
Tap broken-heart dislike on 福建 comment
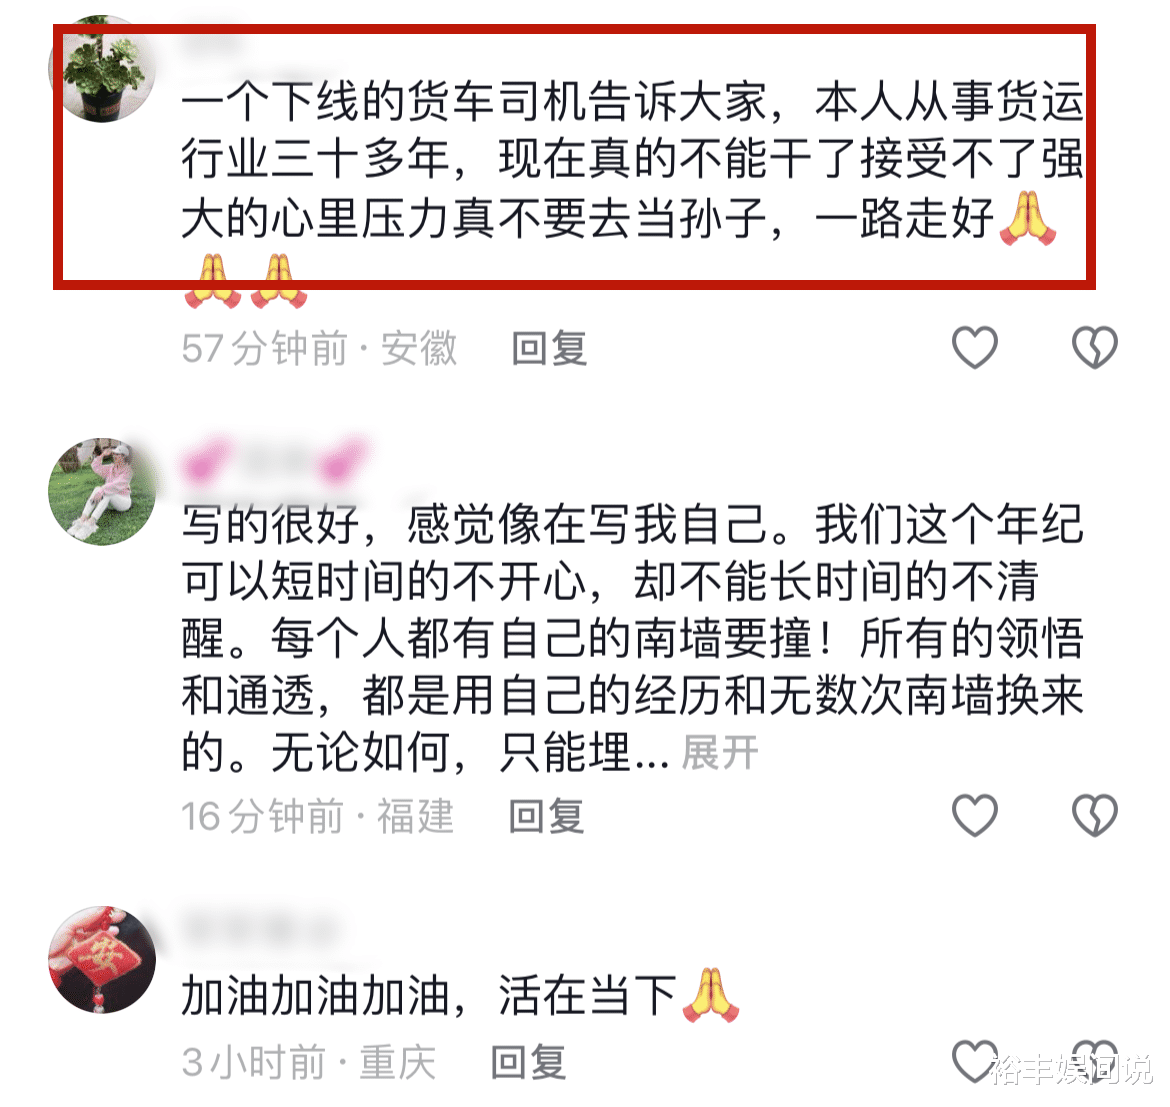tap(1095, 815)
